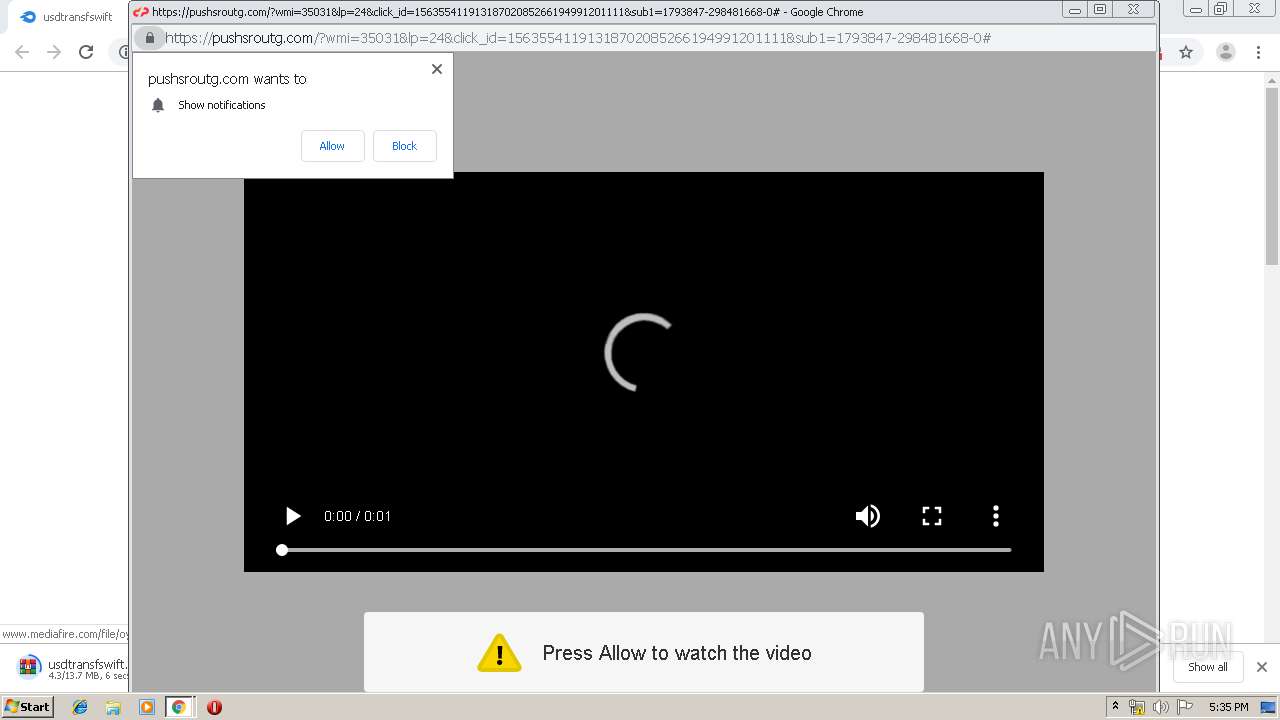Mute the video volume speaker icon
This screenshot has height=720, width=1280.
[867, 516]
